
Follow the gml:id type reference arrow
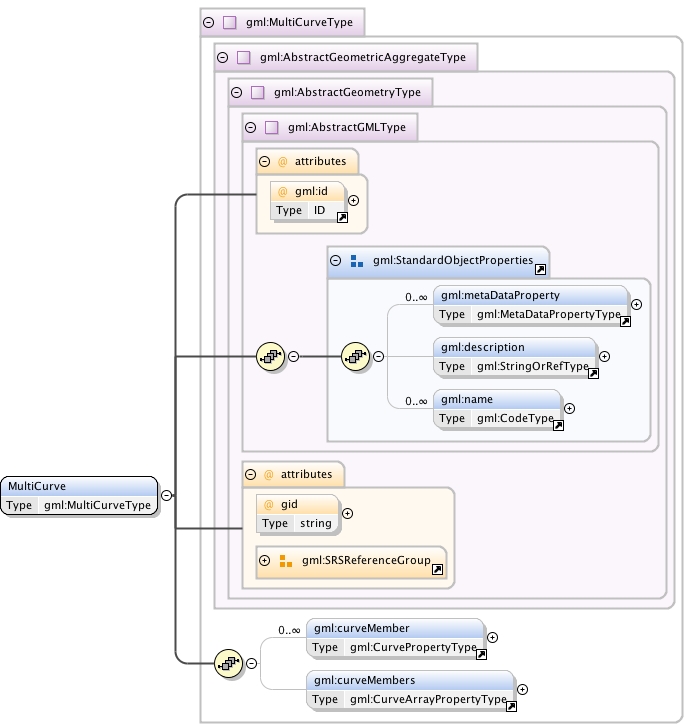tap(342, 217)
